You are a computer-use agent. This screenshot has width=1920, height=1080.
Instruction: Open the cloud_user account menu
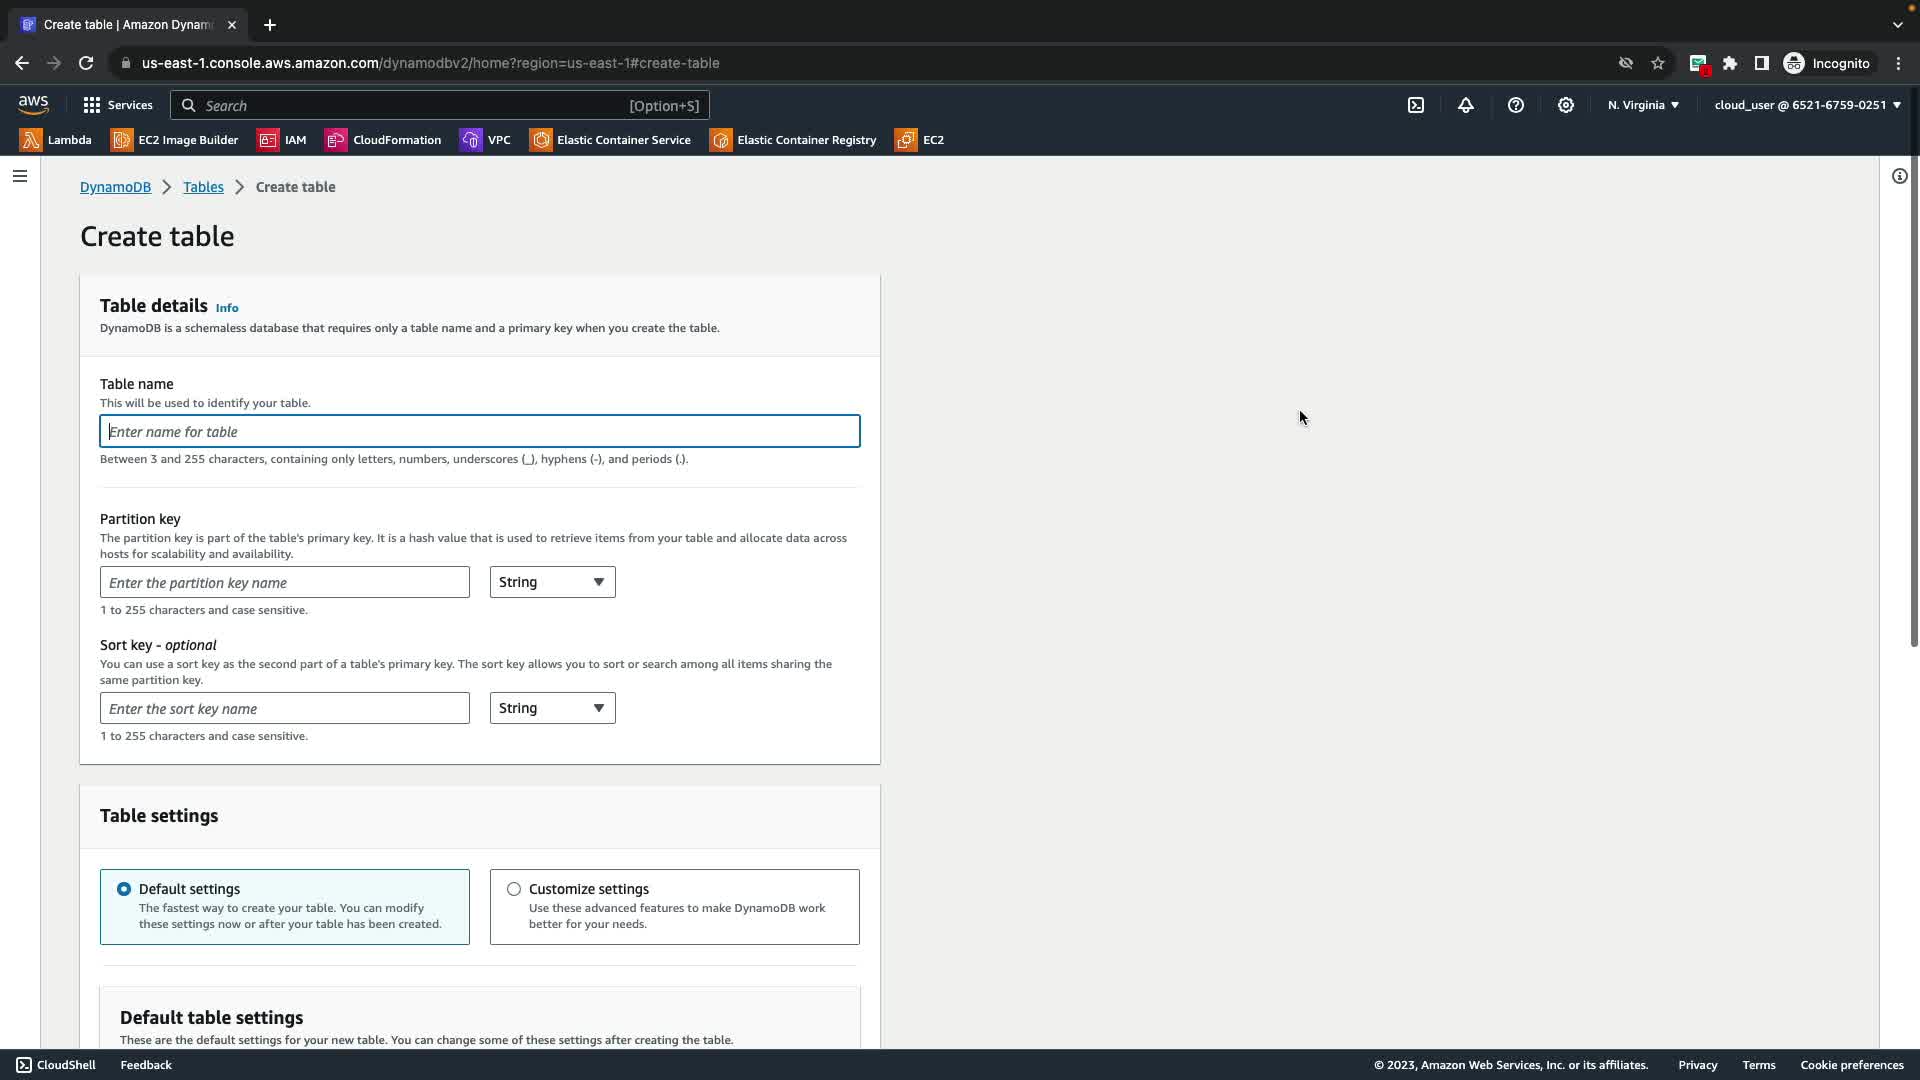coord(1807,105)
